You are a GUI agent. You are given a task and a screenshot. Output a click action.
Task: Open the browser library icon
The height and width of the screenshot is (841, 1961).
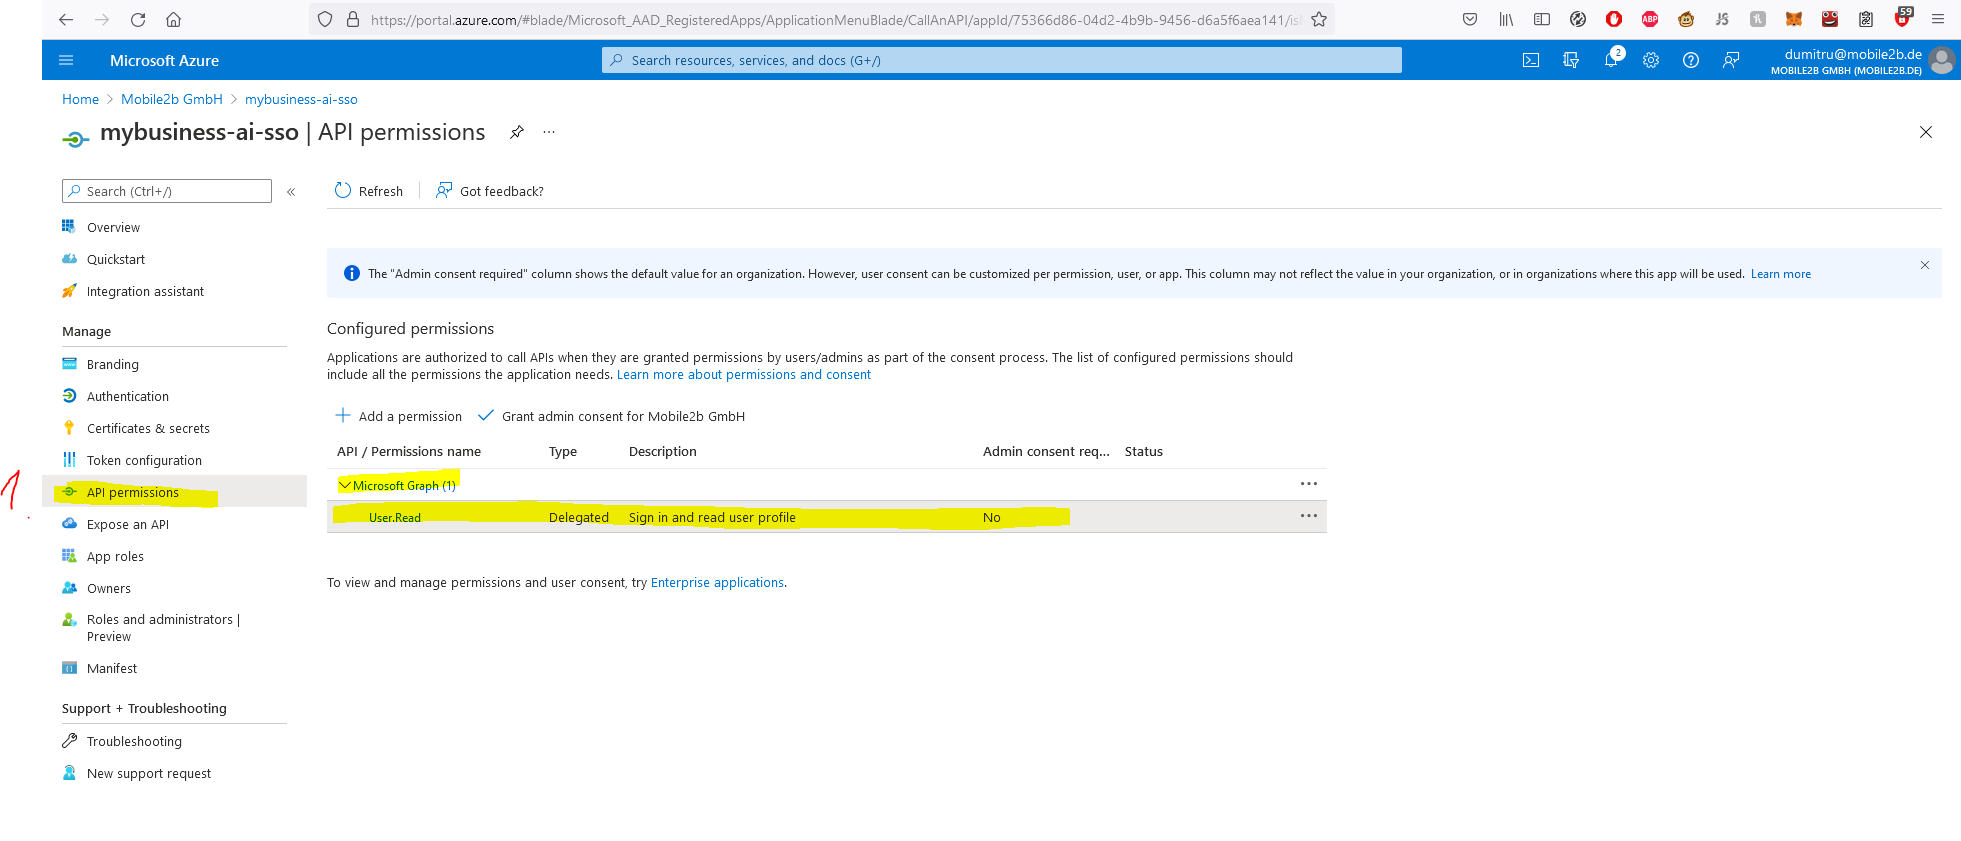(x=1506, y=19)
